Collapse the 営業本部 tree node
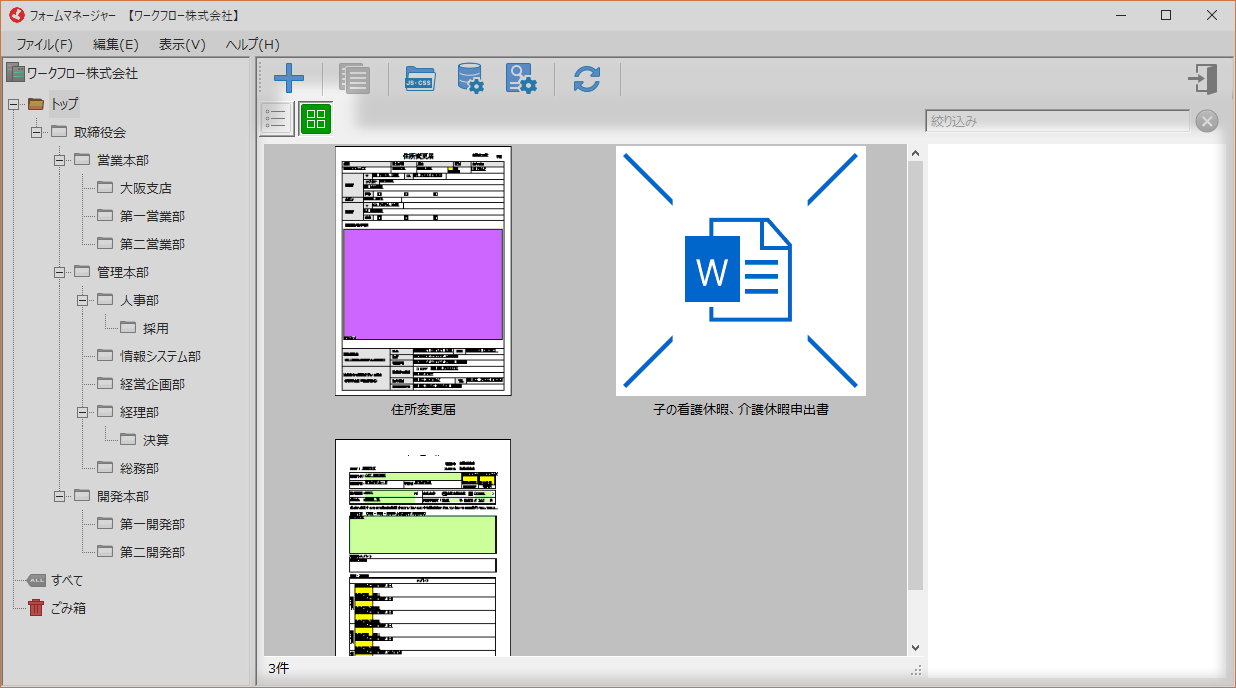1236x688 pixels. [60, 160]
